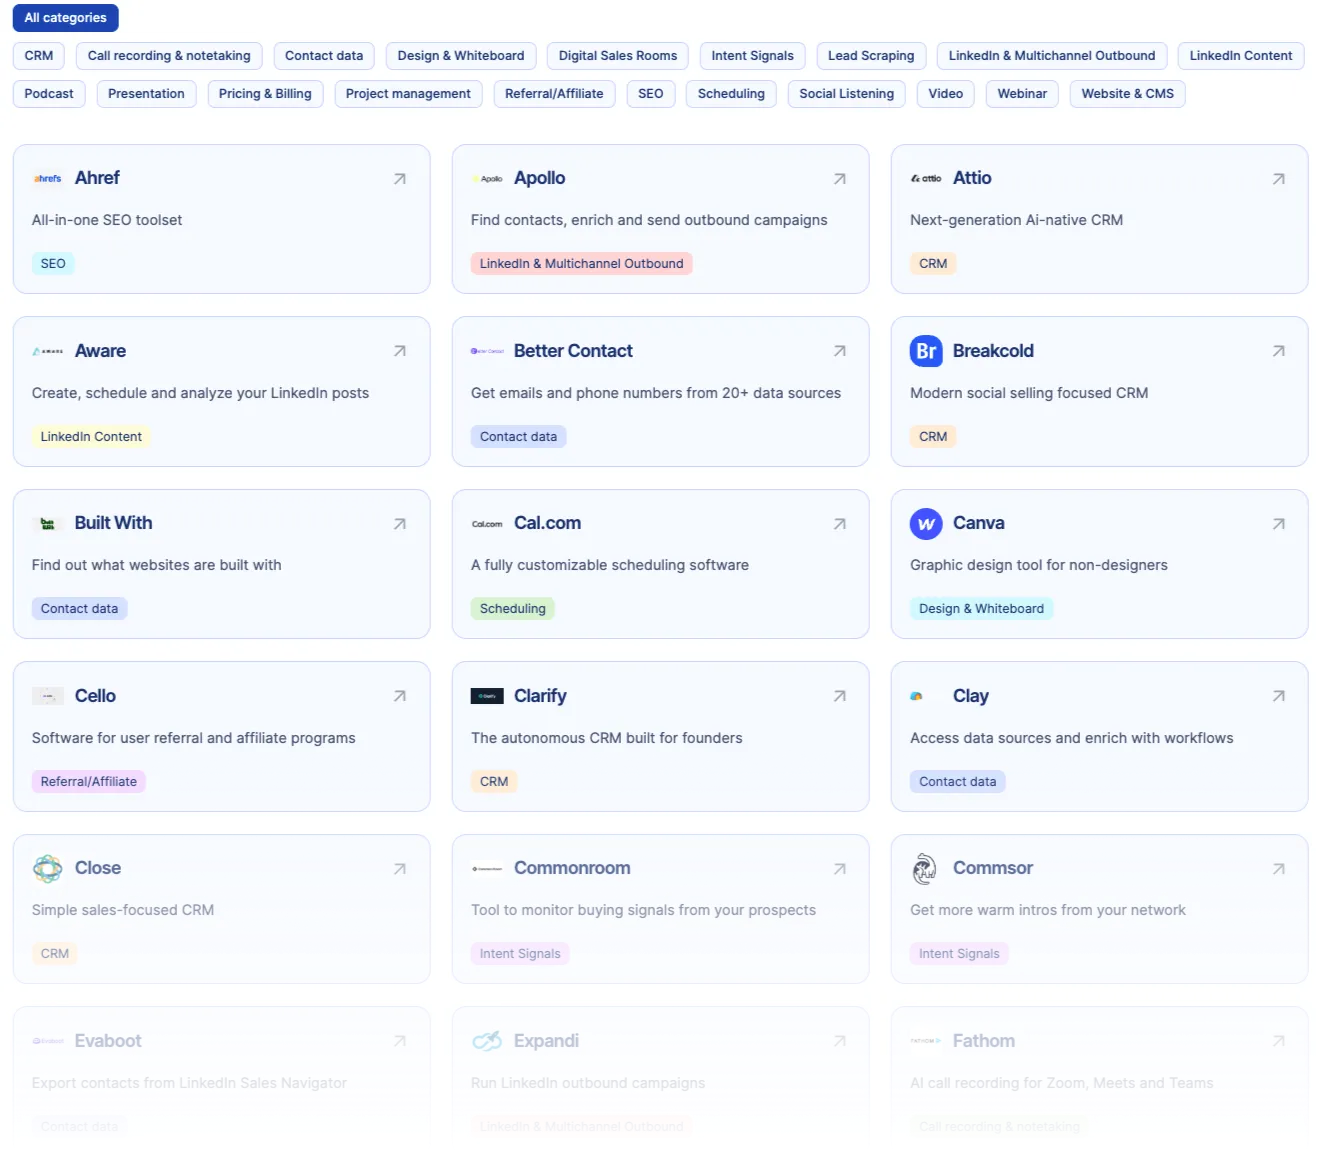Select the SEO category filter chip
1317x1170 pixels.
tap(651, 94)
